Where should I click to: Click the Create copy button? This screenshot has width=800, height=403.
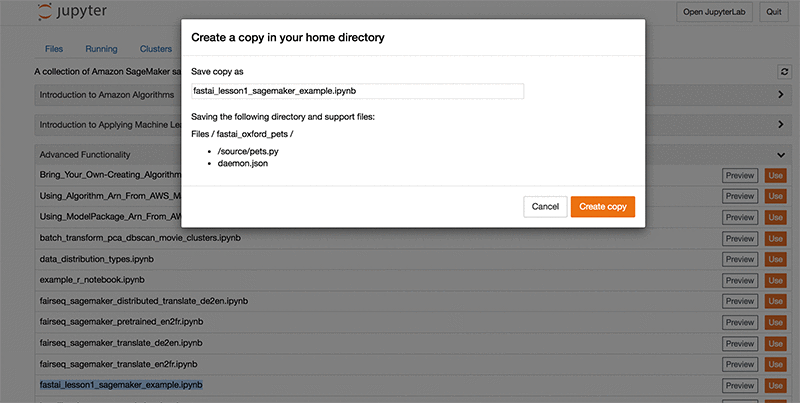click(x=603, y=207)
